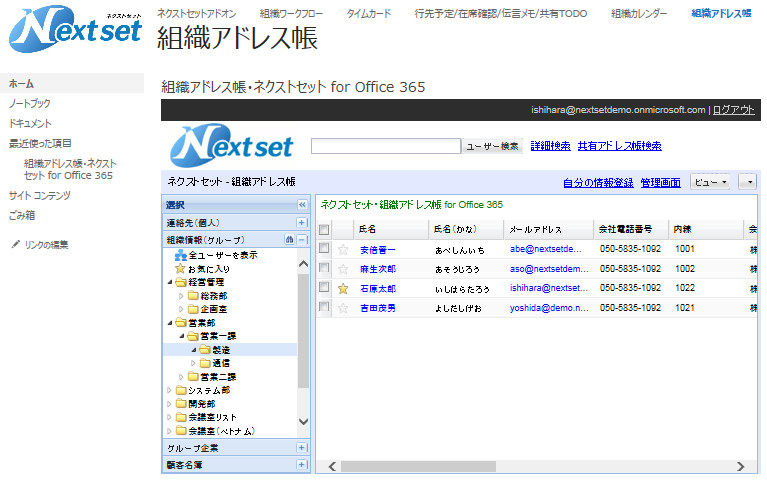Open the 組織カレンダー top navigation item

[x=639, y=13]
